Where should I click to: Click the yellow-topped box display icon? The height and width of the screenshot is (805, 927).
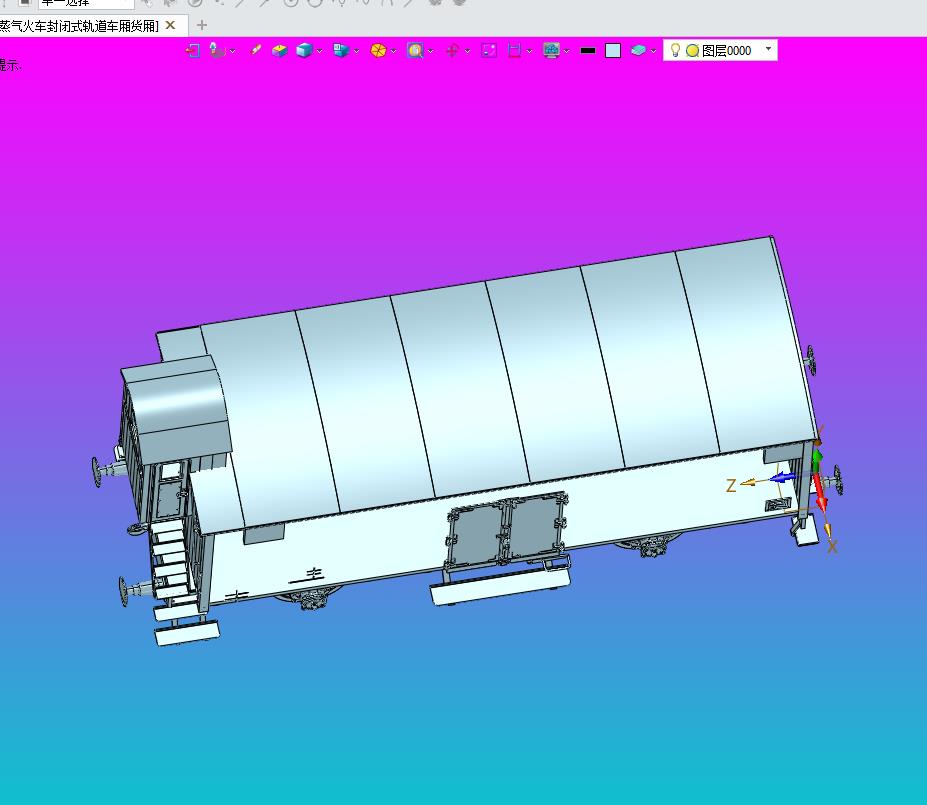279,51
